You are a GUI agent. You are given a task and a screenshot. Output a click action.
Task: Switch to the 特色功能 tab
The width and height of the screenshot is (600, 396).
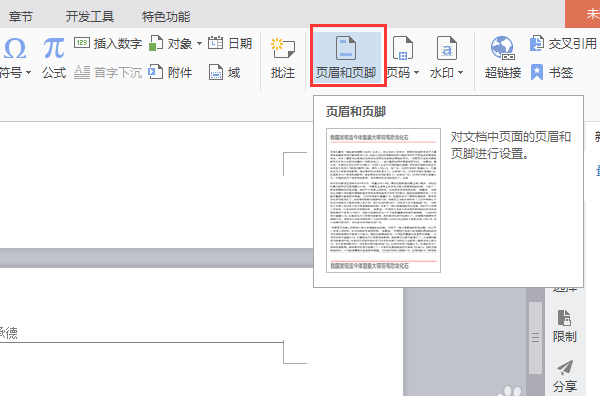pyautogui.click(x=166, y=16)
